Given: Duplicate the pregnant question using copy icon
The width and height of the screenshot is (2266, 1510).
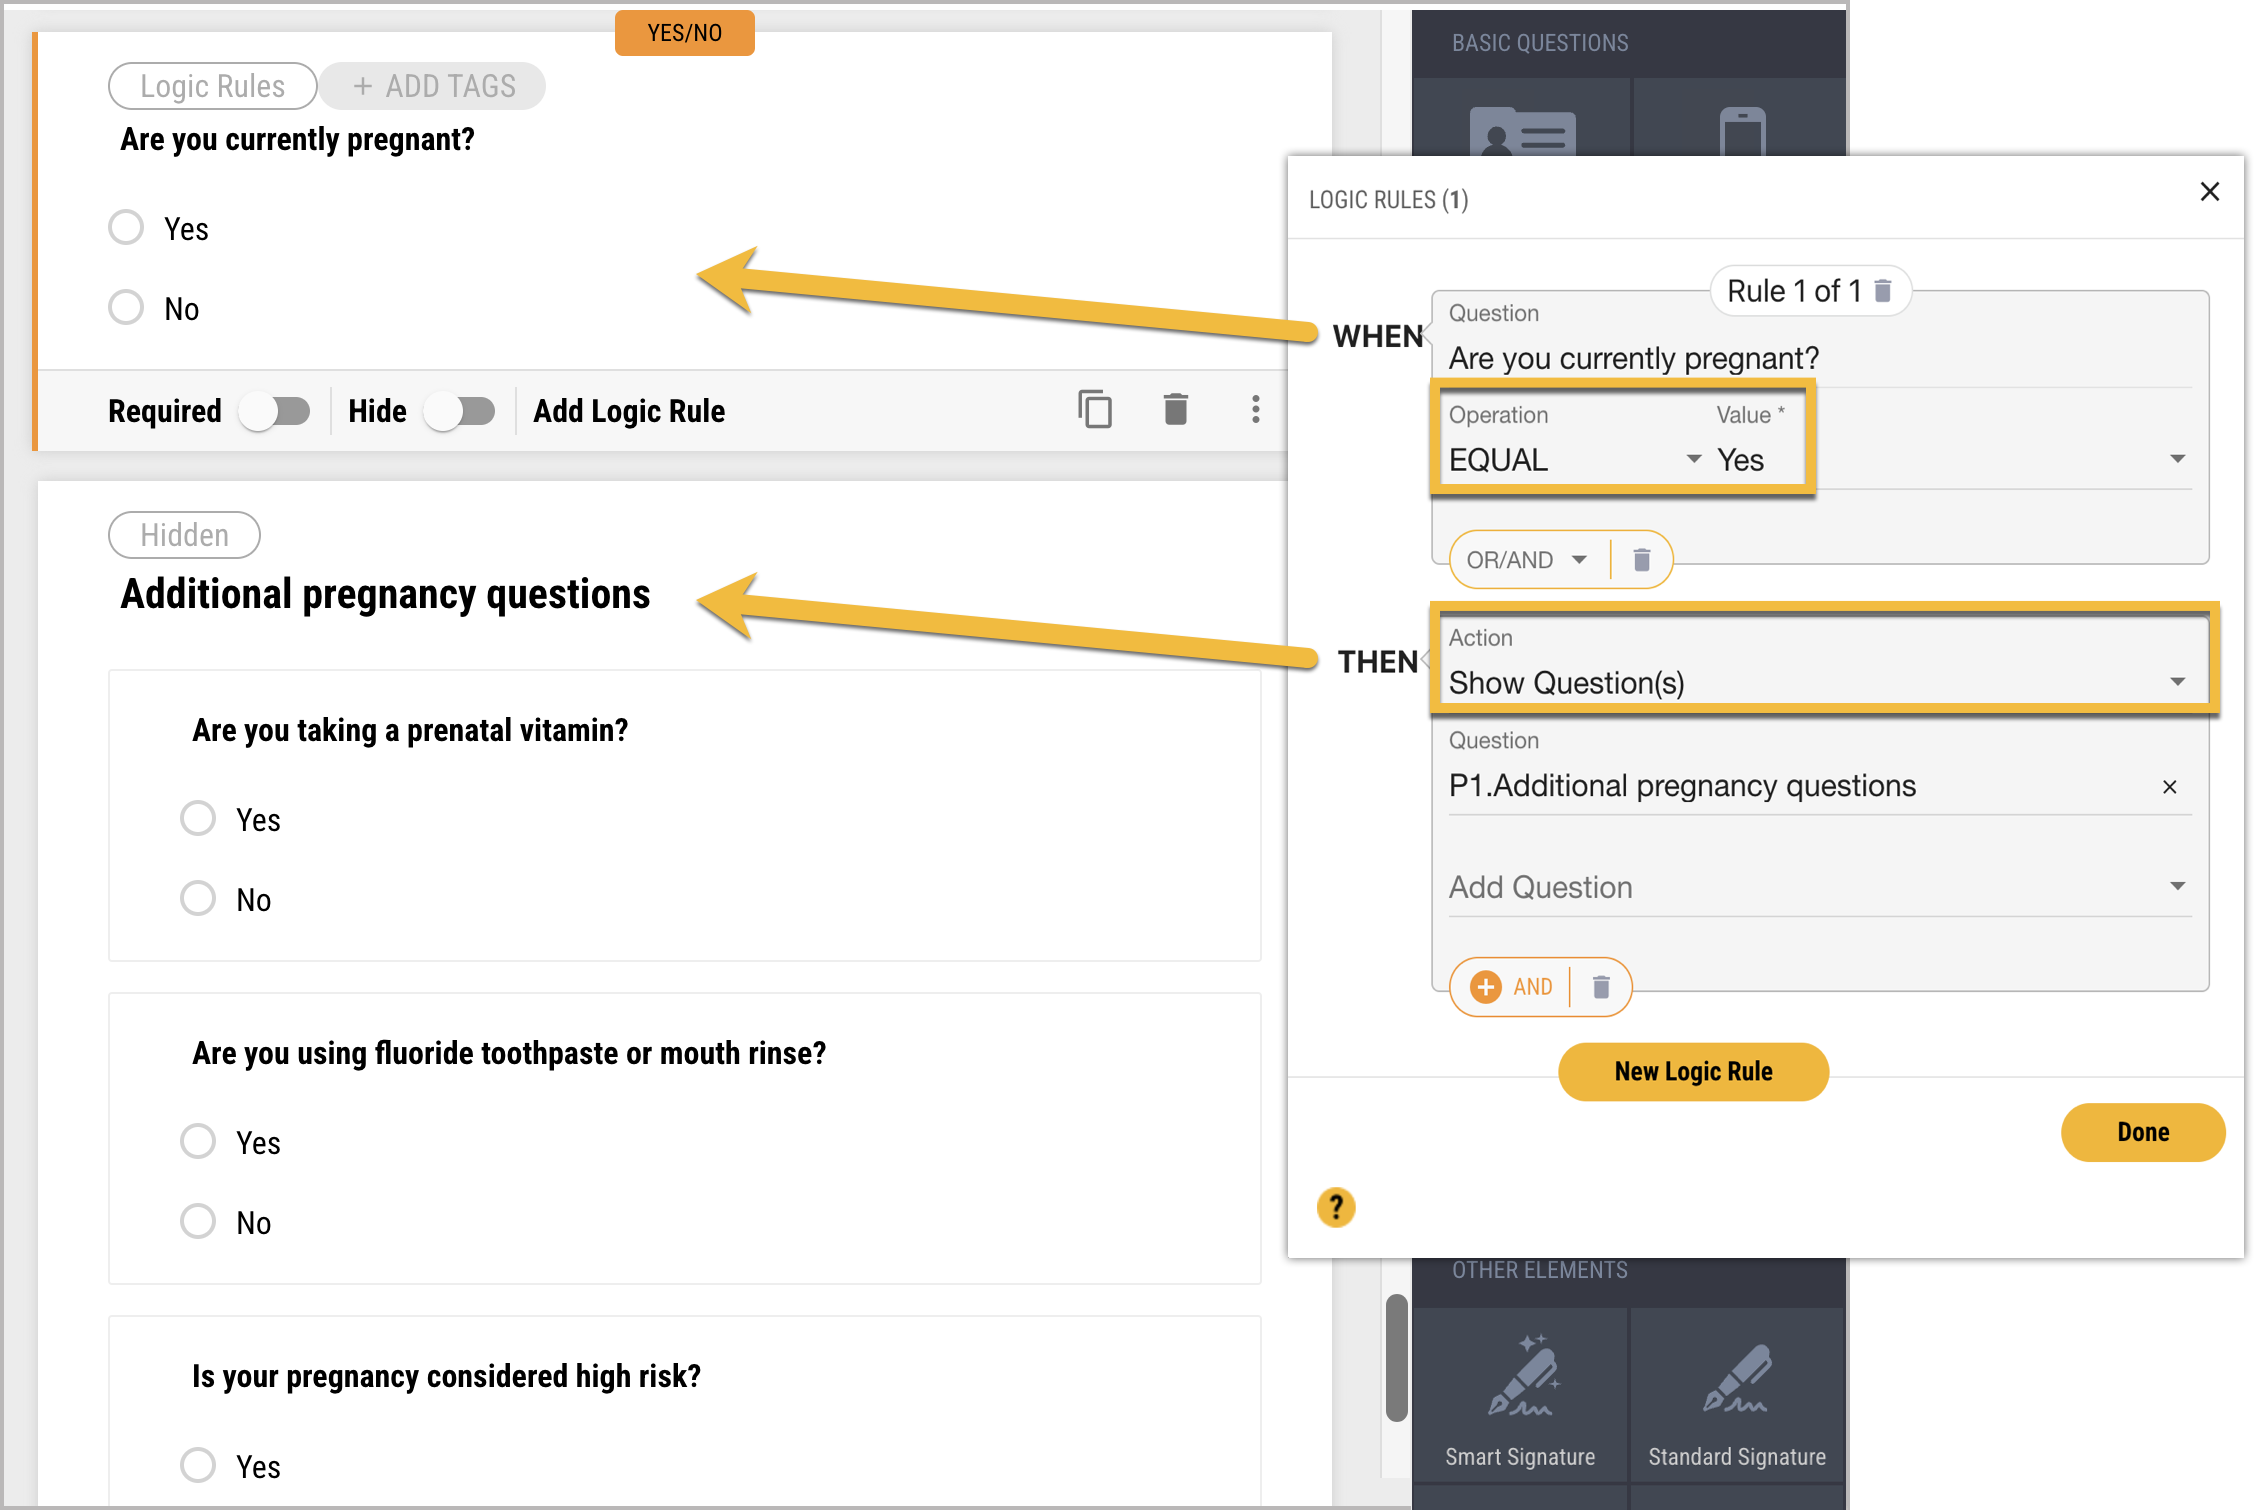Looking at the screenshot, I should (1095, 409).
